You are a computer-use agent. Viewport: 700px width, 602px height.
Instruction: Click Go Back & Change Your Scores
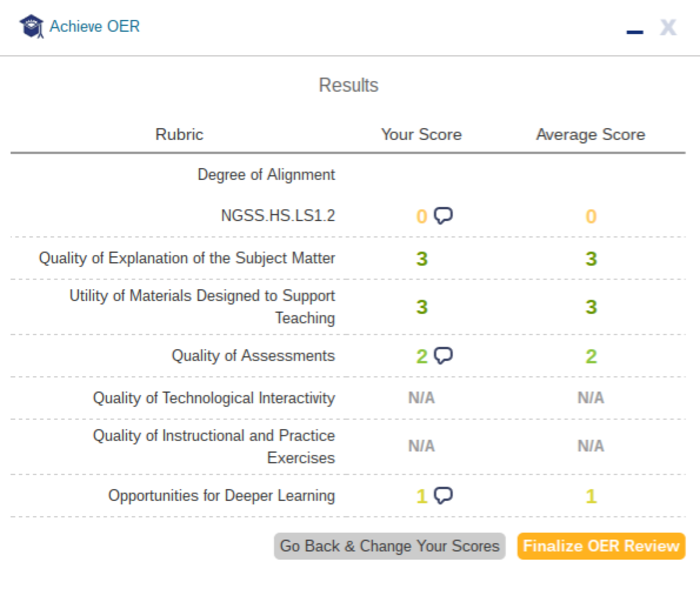pyautogui.click(x=389, y=546)
